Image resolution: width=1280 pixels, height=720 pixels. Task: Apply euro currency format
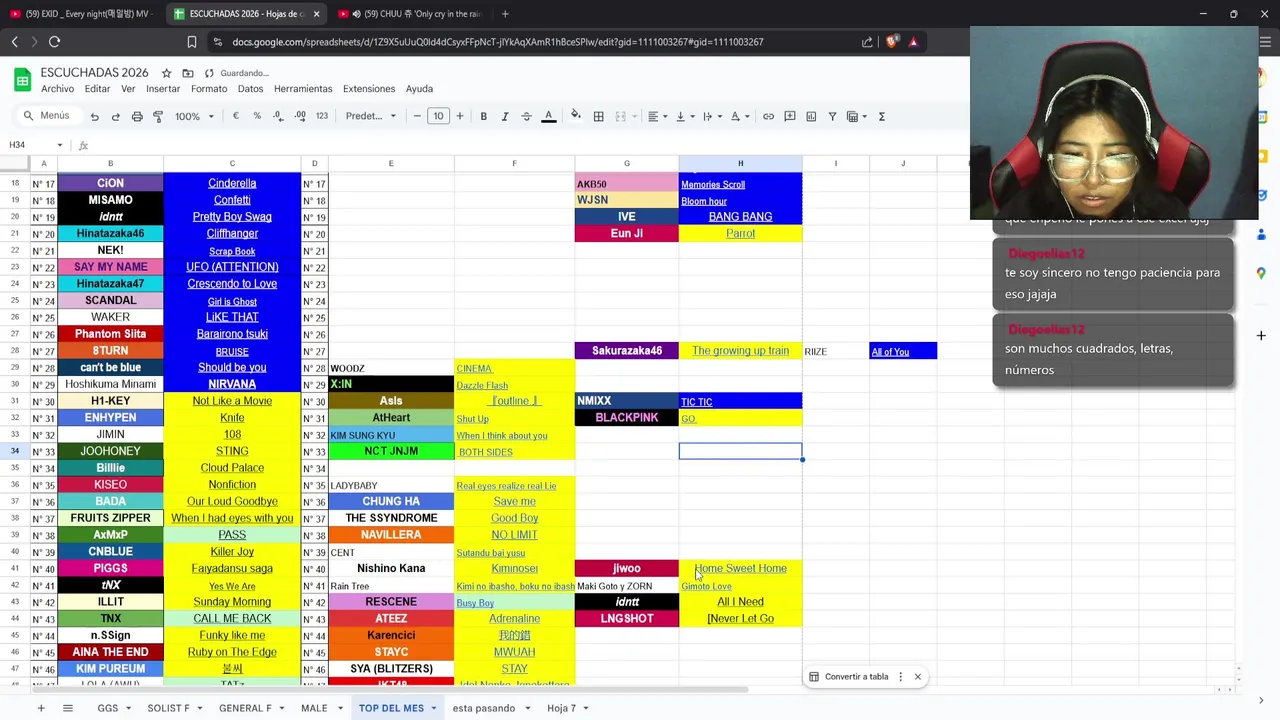(236, 116)
